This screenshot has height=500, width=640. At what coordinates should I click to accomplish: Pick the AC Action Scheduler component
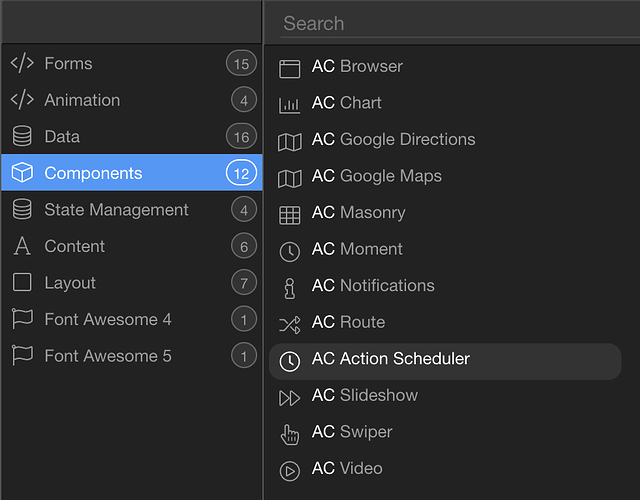tap(445, 361)
